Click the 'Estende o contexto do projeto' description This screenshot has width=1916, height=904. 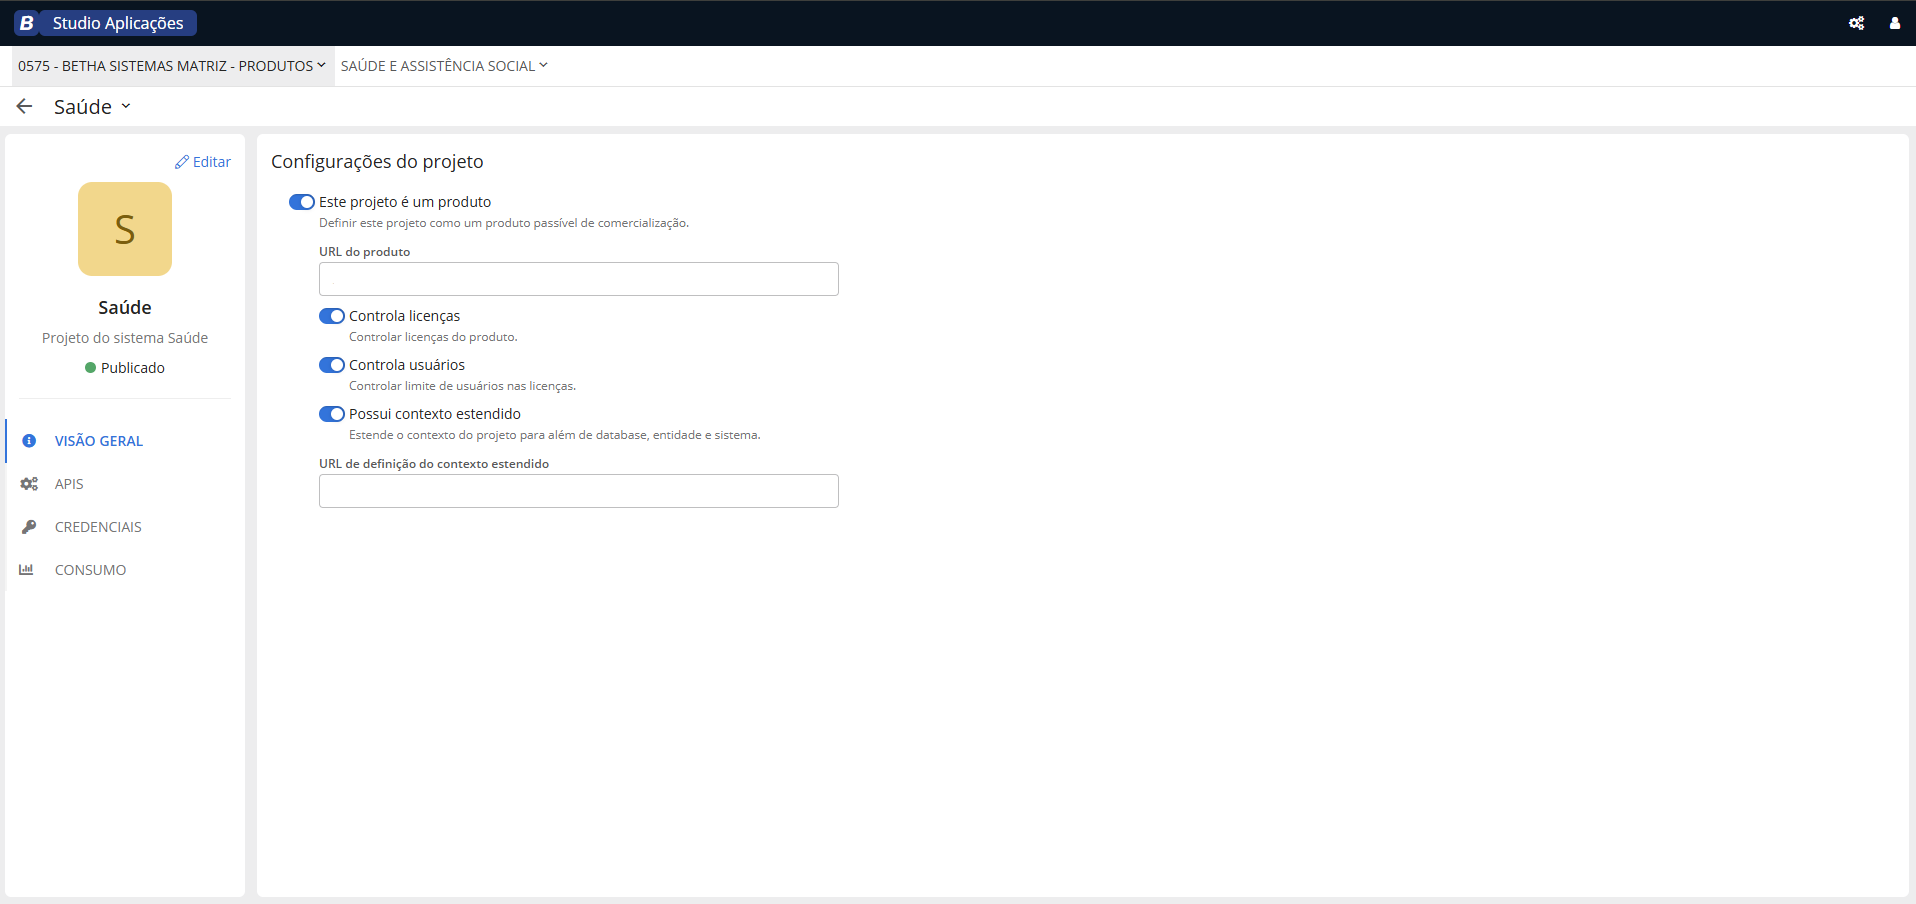[x=555, y=435]
